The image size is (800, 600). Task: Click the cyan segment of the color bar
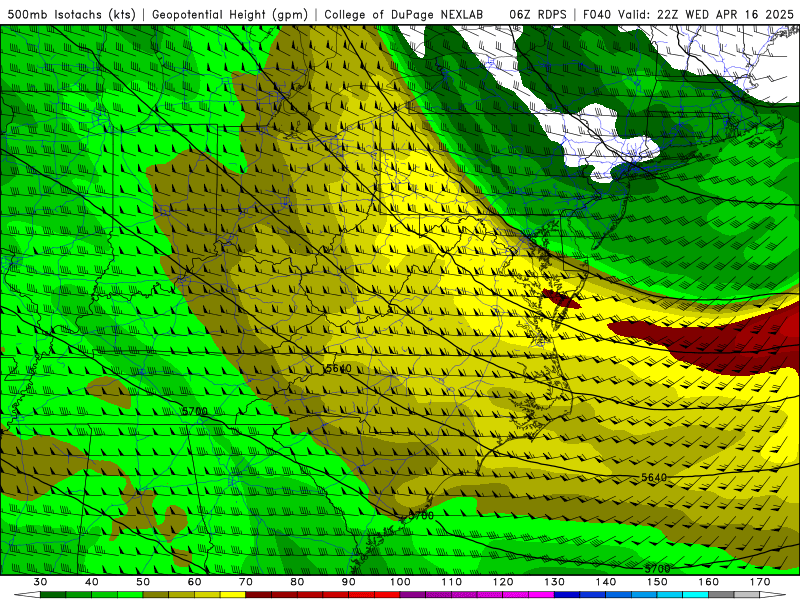[x=695, y=595]
